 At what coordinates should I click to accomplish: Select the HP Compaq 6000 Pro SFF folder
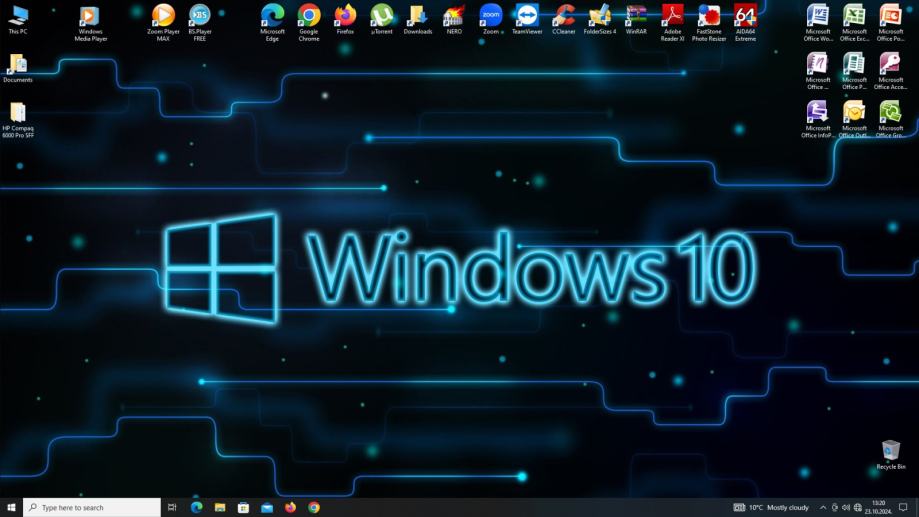pyautogui.click(x=18, y=120)
